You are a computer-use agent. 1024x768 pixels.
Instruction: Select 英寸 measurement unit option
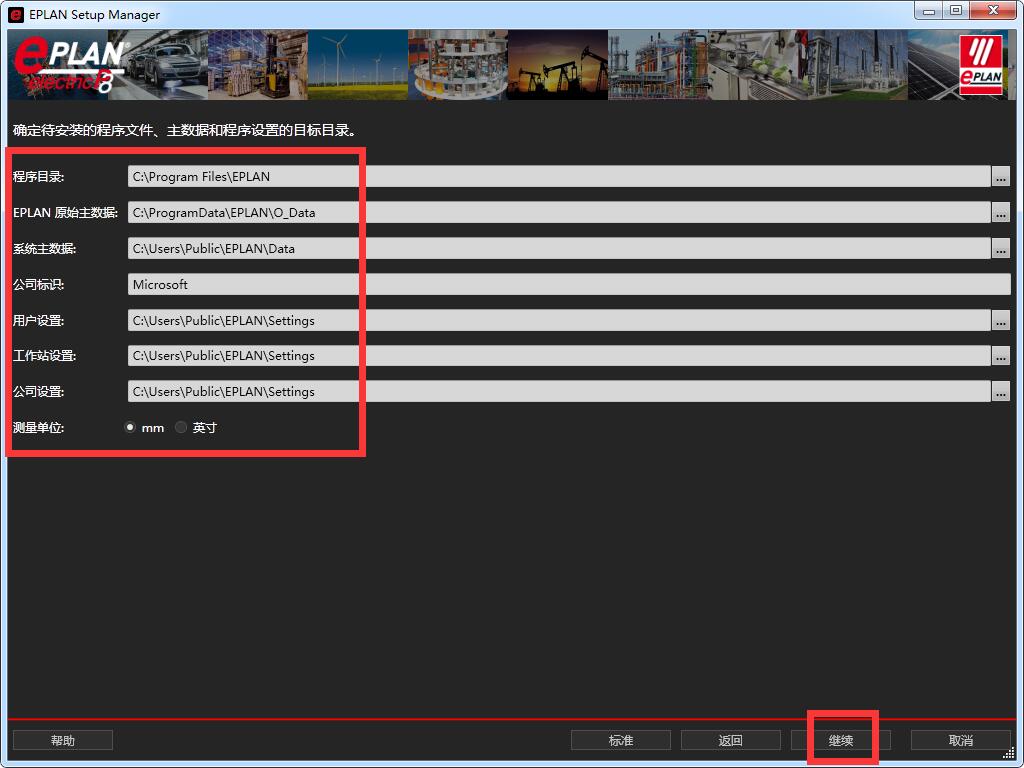pos(181,428)
